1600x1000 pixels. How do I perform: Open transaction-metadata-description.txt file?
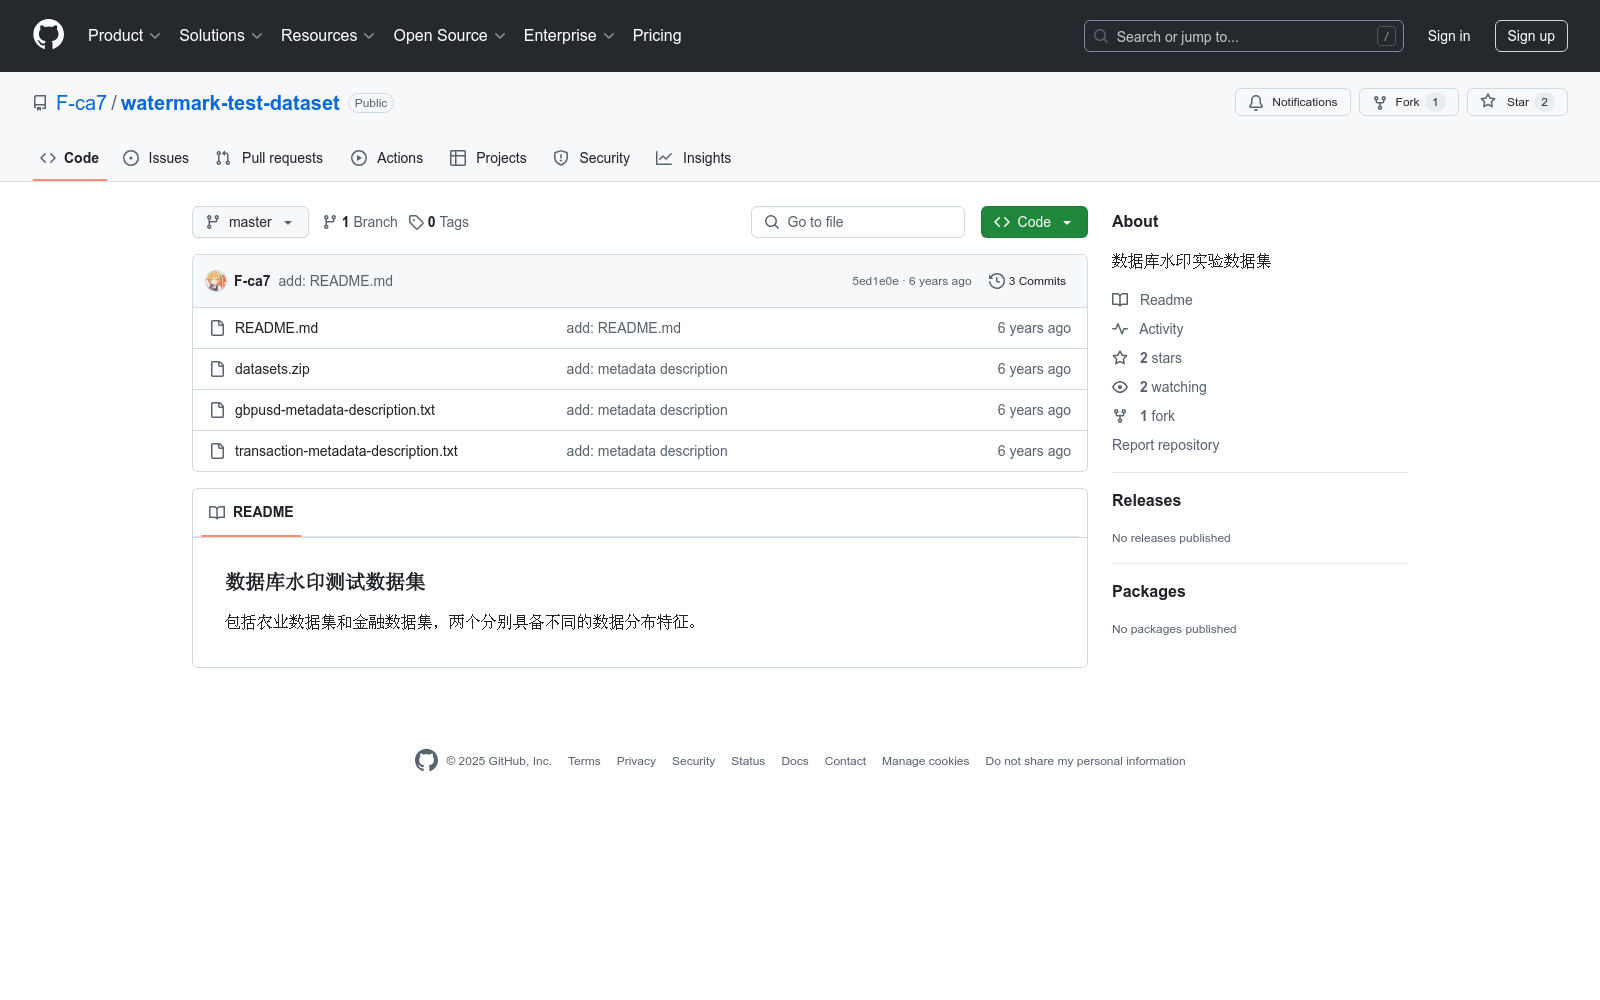346,451
